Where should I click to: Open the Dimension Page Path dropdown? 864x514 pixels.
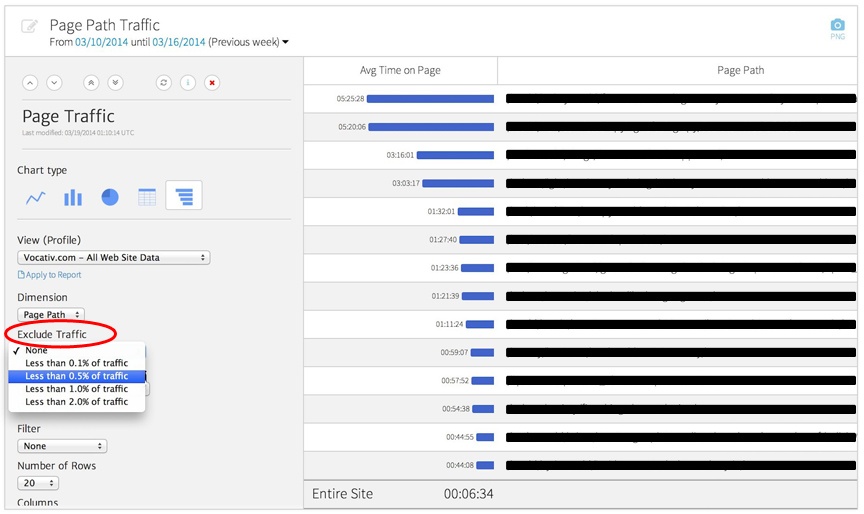tap(50, 314)
